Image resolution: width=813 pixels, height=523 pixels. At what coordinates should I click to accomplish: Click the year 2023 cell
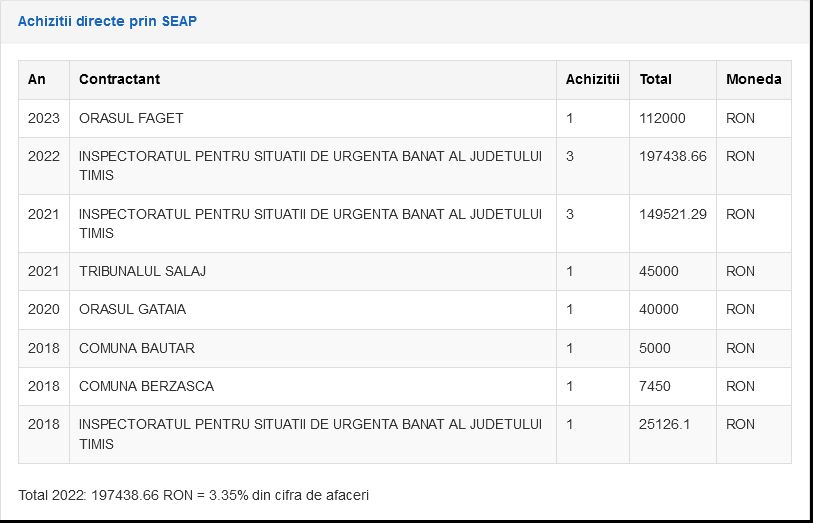pyautogui.click(x=44, y=118)
